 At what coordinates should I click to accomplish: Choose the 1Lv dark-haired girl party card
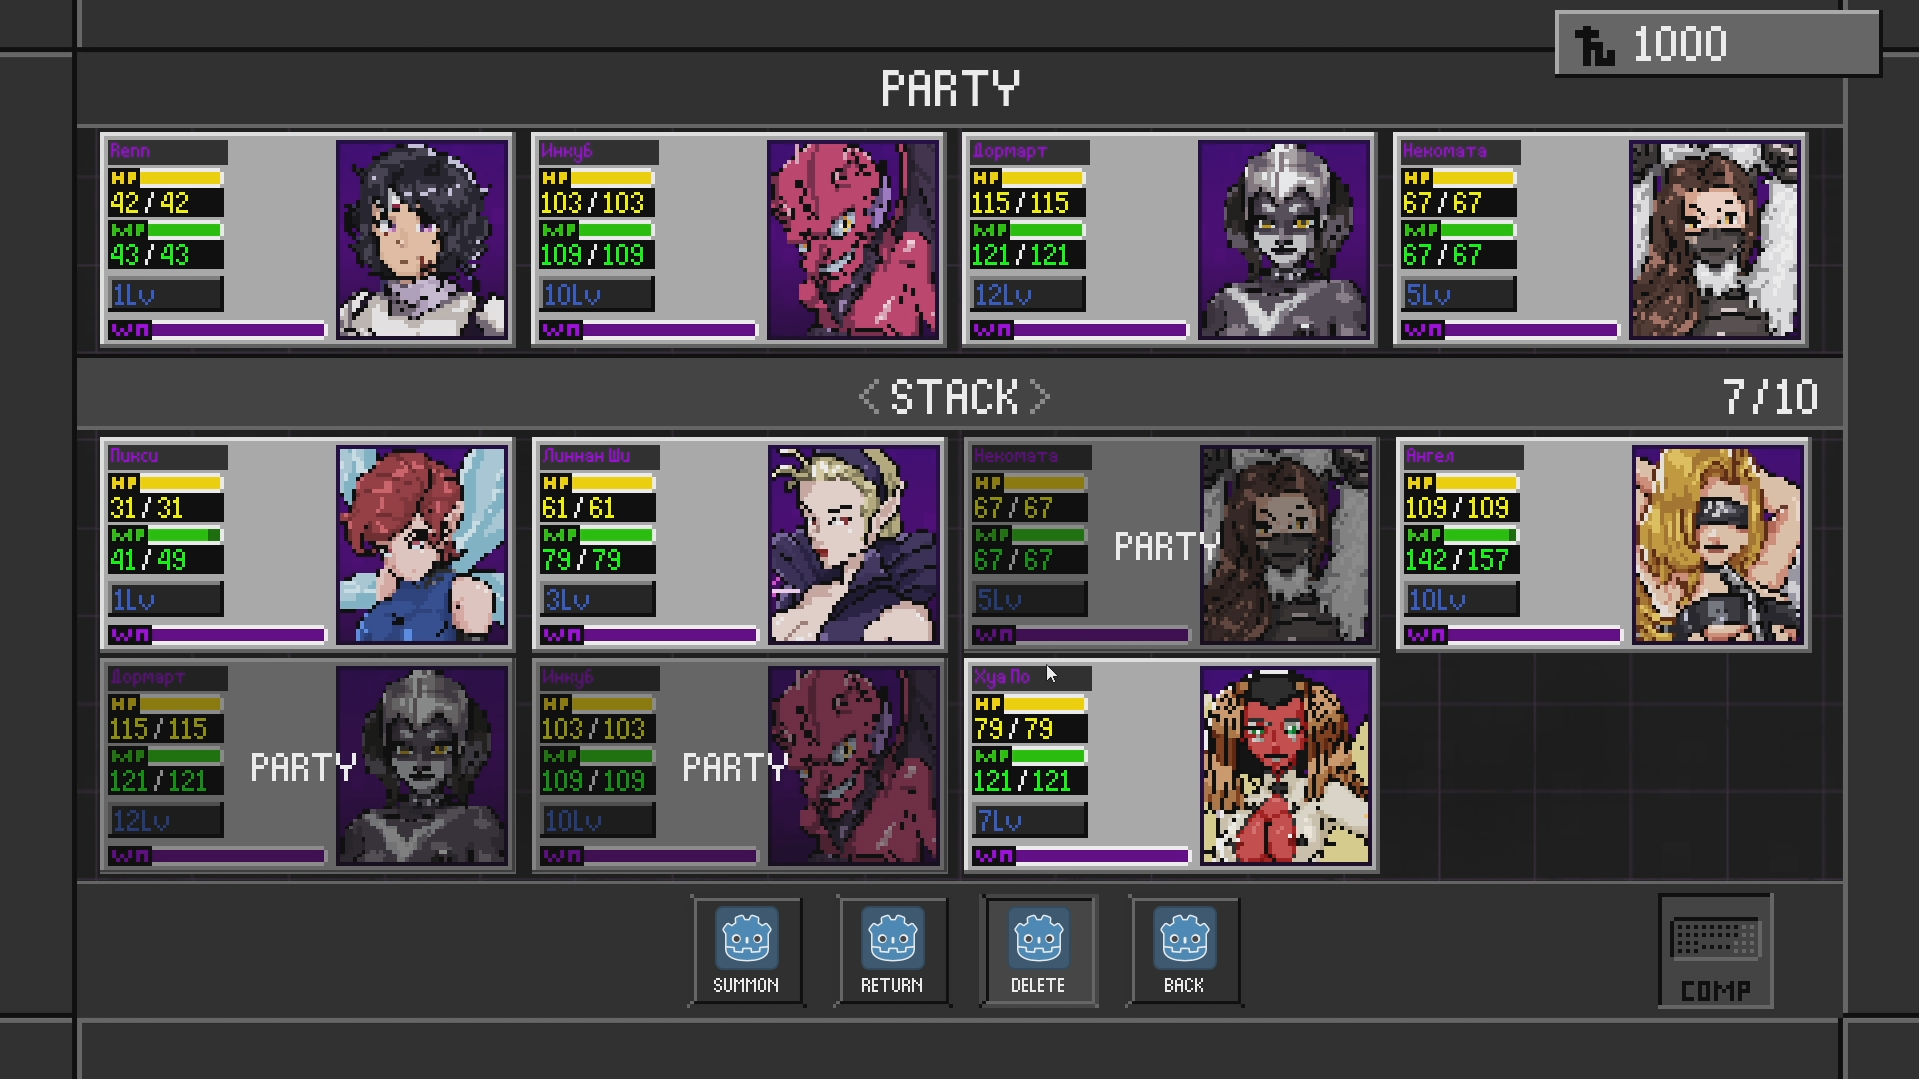[x=307, y=239]
